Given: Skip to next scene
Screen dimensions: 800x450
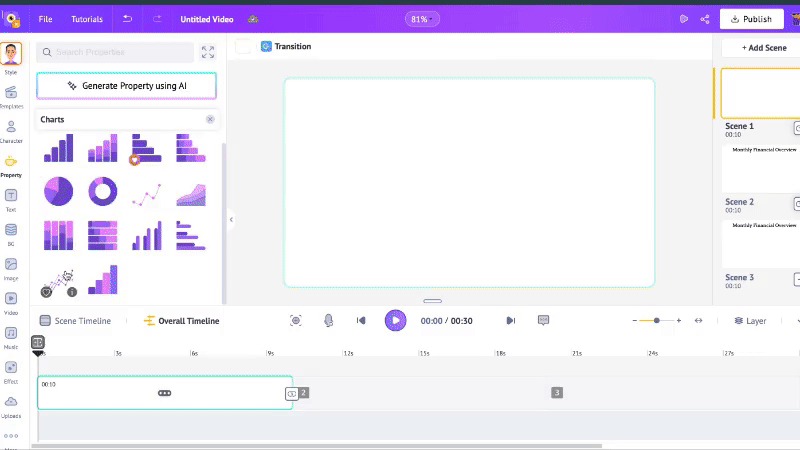Looking at the screenshot, I should [x=510, y=320].
